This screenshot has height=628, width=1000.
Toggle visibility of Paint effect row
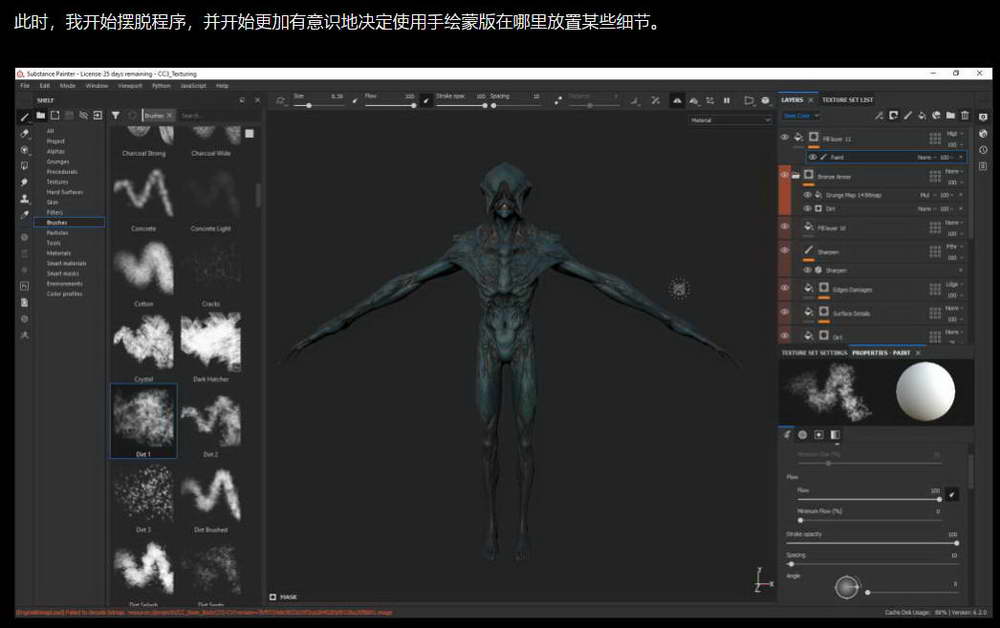[812, 157]
